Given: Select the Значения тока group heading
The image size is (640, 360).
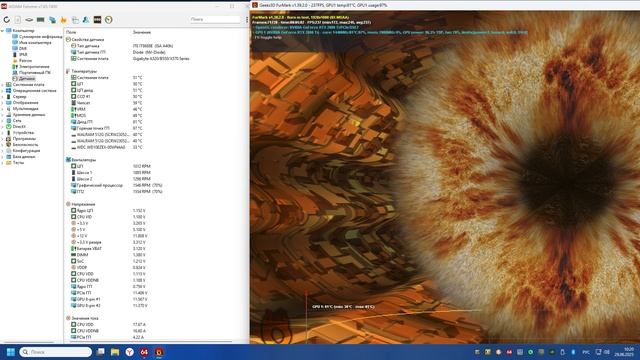Looking at the screenshot, I should [82, 318].
